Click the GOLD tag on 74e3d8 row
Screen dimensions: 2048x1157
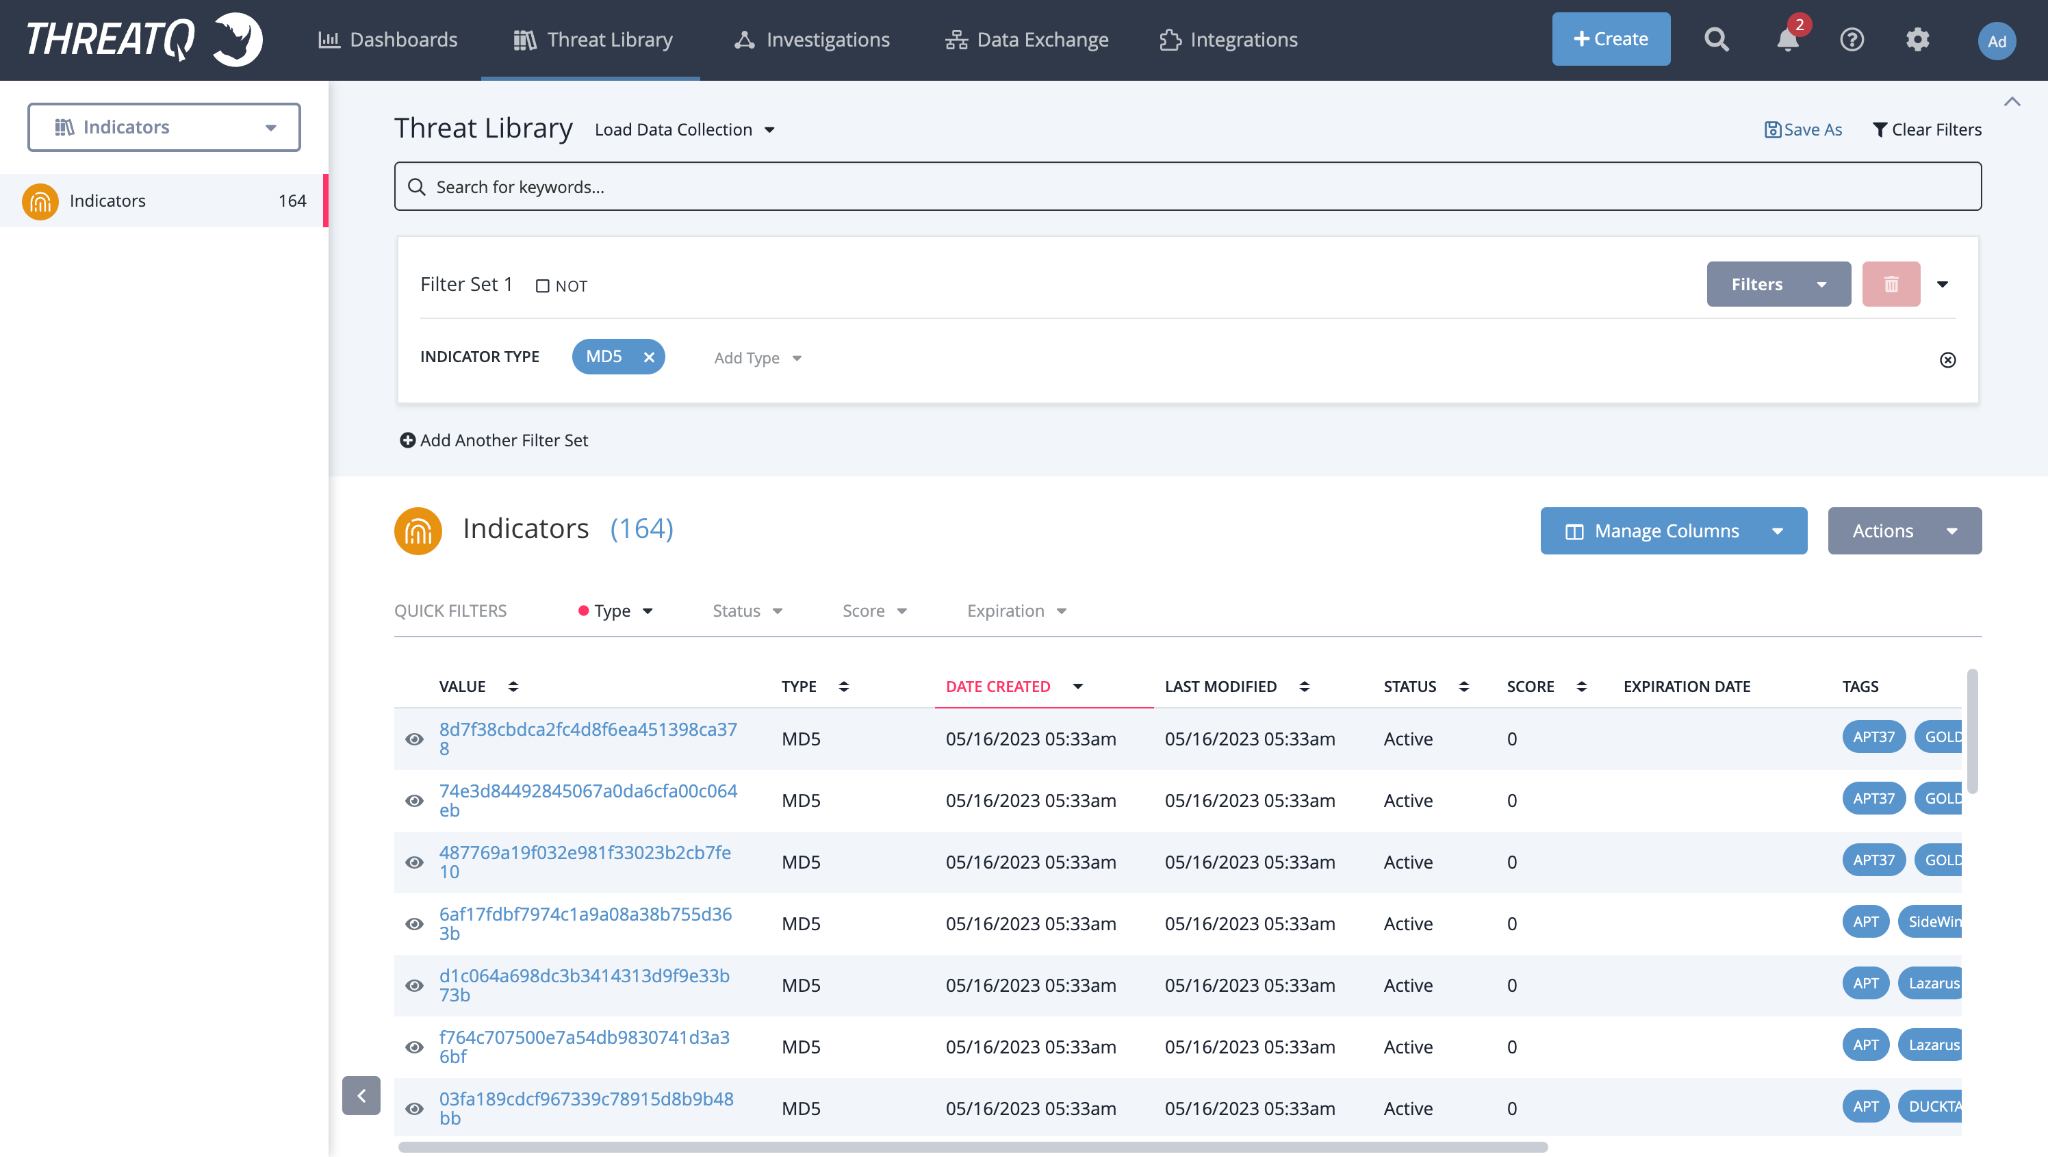pyautogui.click(x=1938, y=799)
